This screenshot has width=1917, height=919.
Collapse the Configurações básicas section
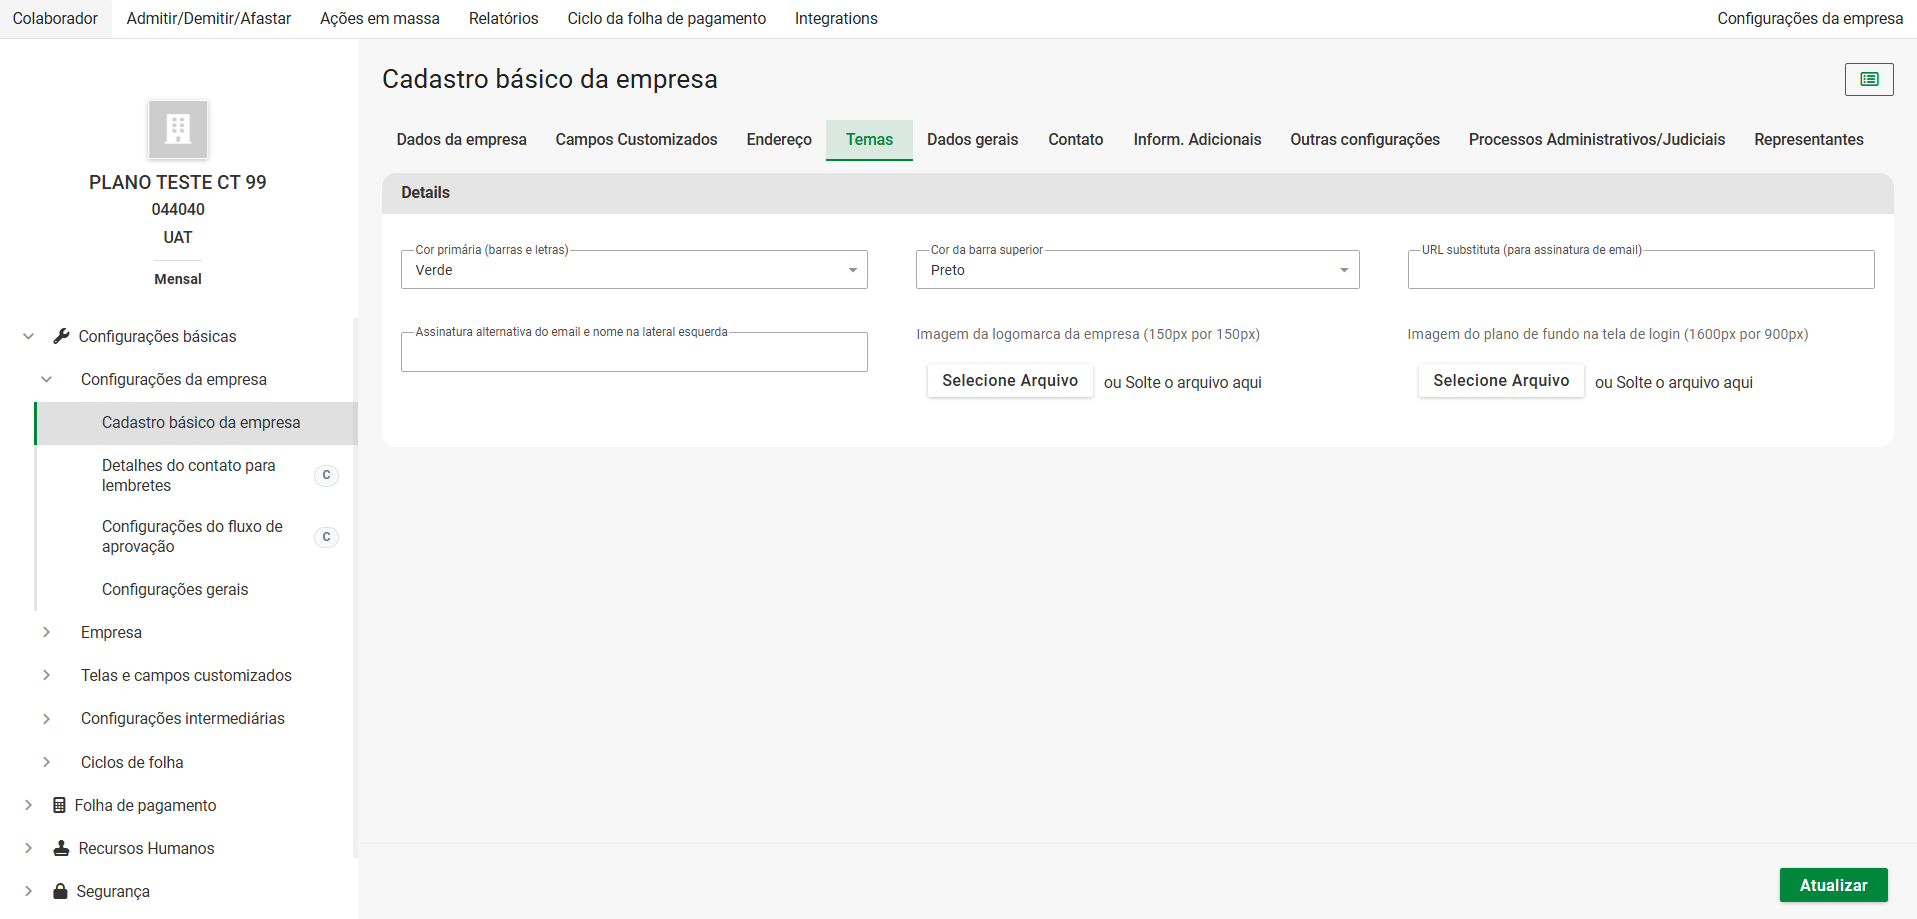click(29, 336)
